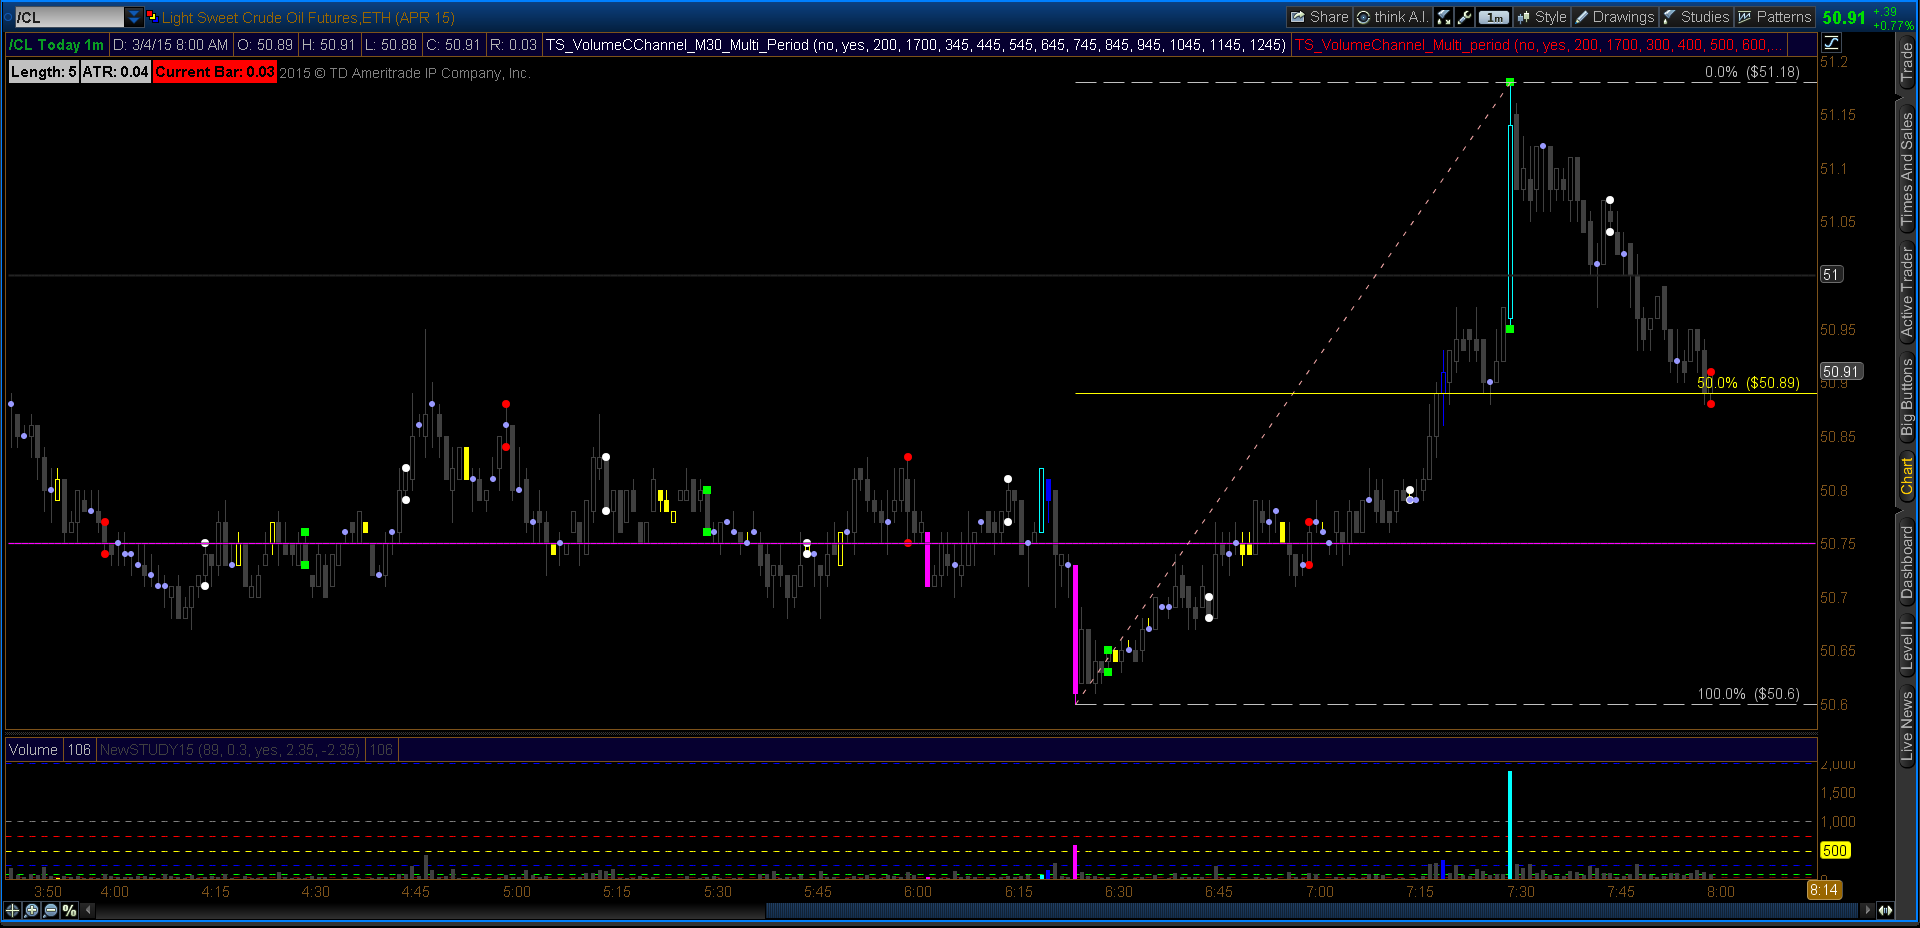Click the 0.0% ($51.18) Fibonacci label

click(1752, 72)
